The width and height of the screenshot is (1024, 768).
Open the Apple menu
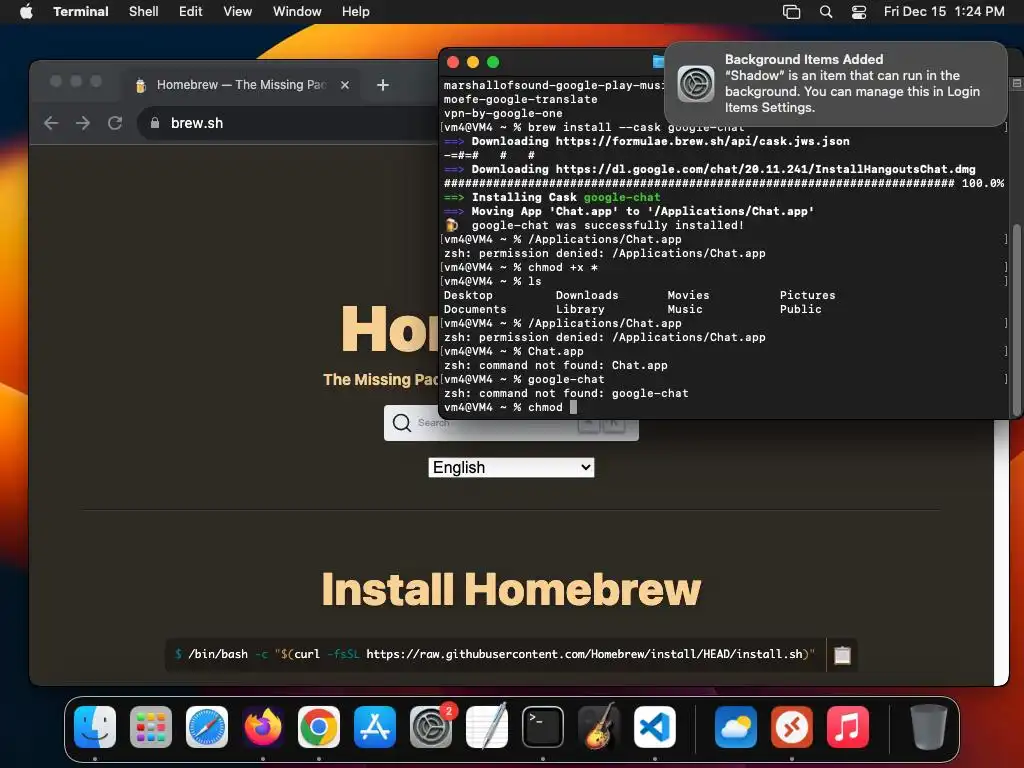click(26, 11)
